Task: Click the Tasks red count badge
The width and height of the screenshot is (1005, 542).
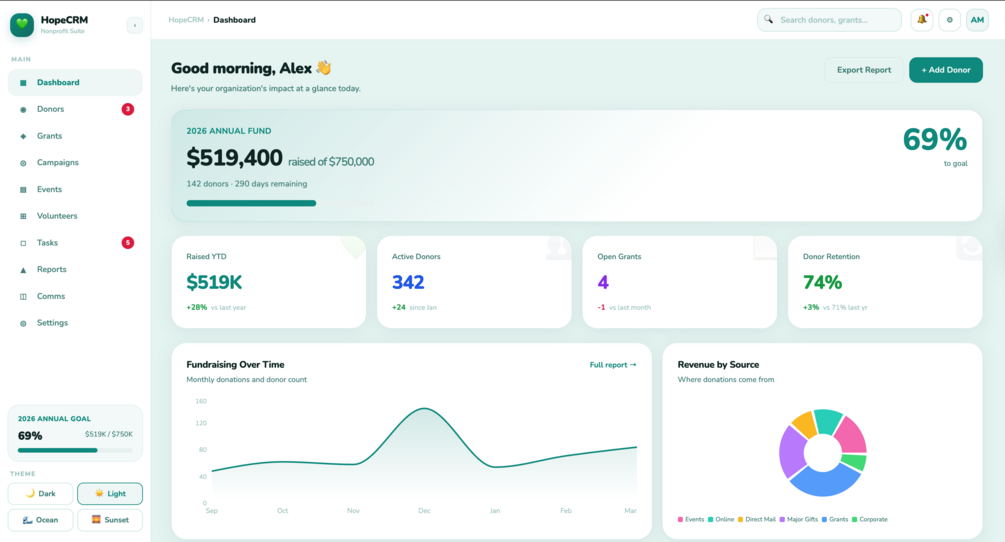Action: tap(128, 243)
